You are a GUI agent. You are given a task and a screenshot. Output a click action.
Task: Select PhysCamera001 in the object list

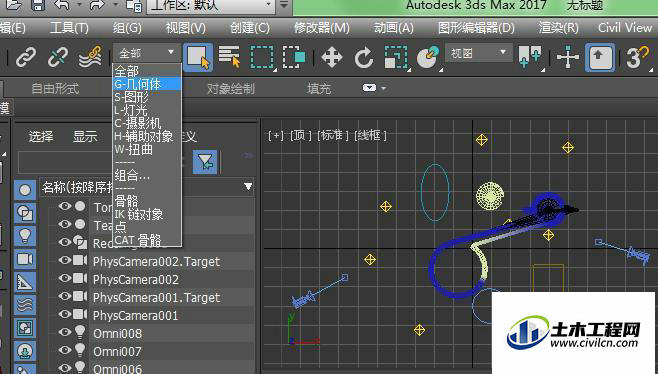pyautogui.click(x=136, y=315)
